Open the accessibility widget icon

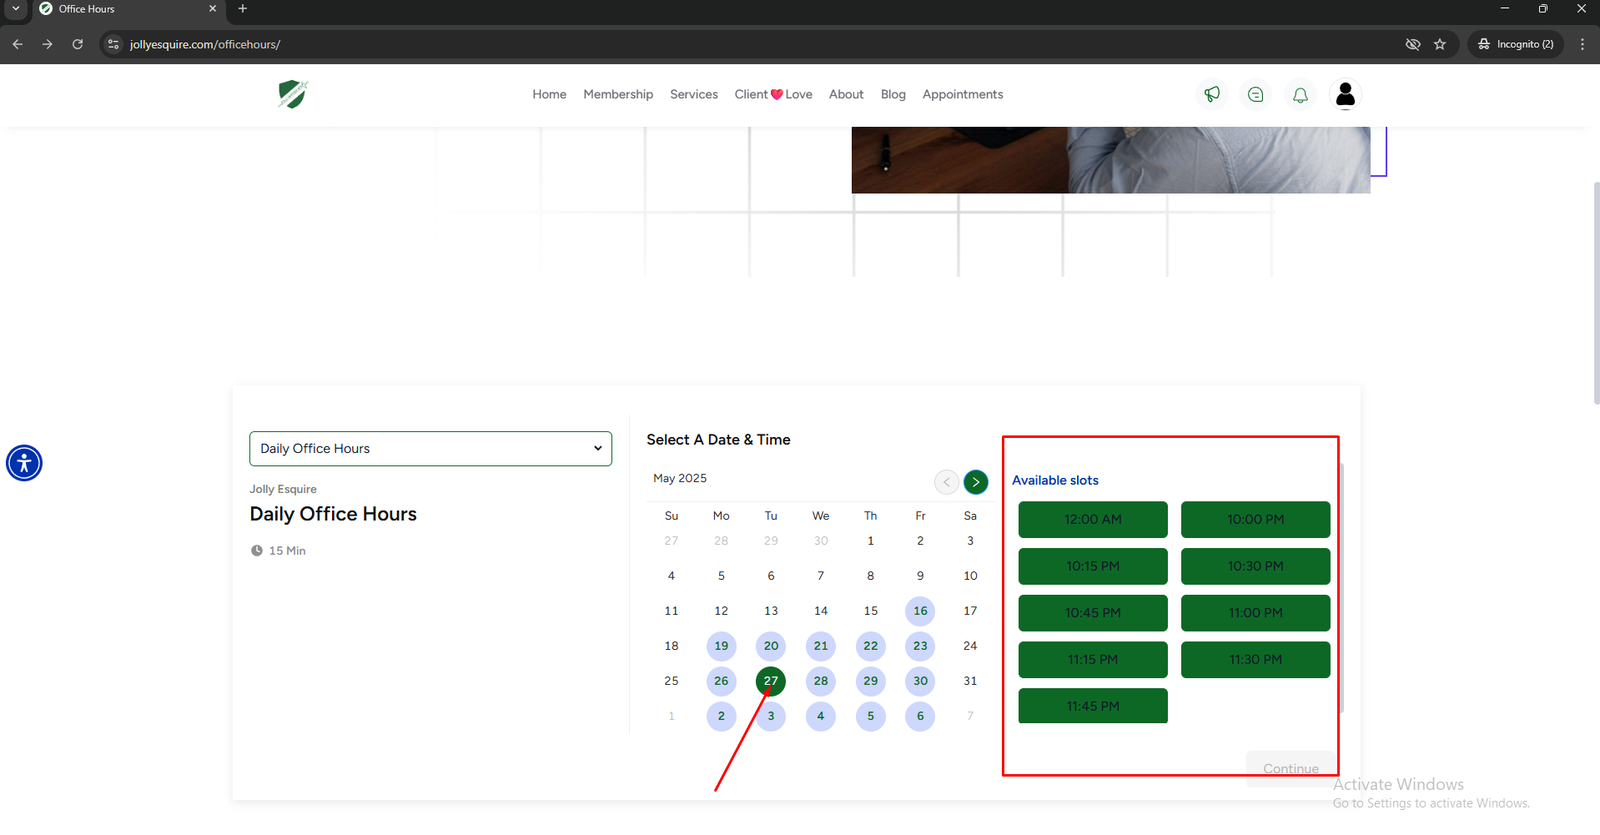(24, 463)
